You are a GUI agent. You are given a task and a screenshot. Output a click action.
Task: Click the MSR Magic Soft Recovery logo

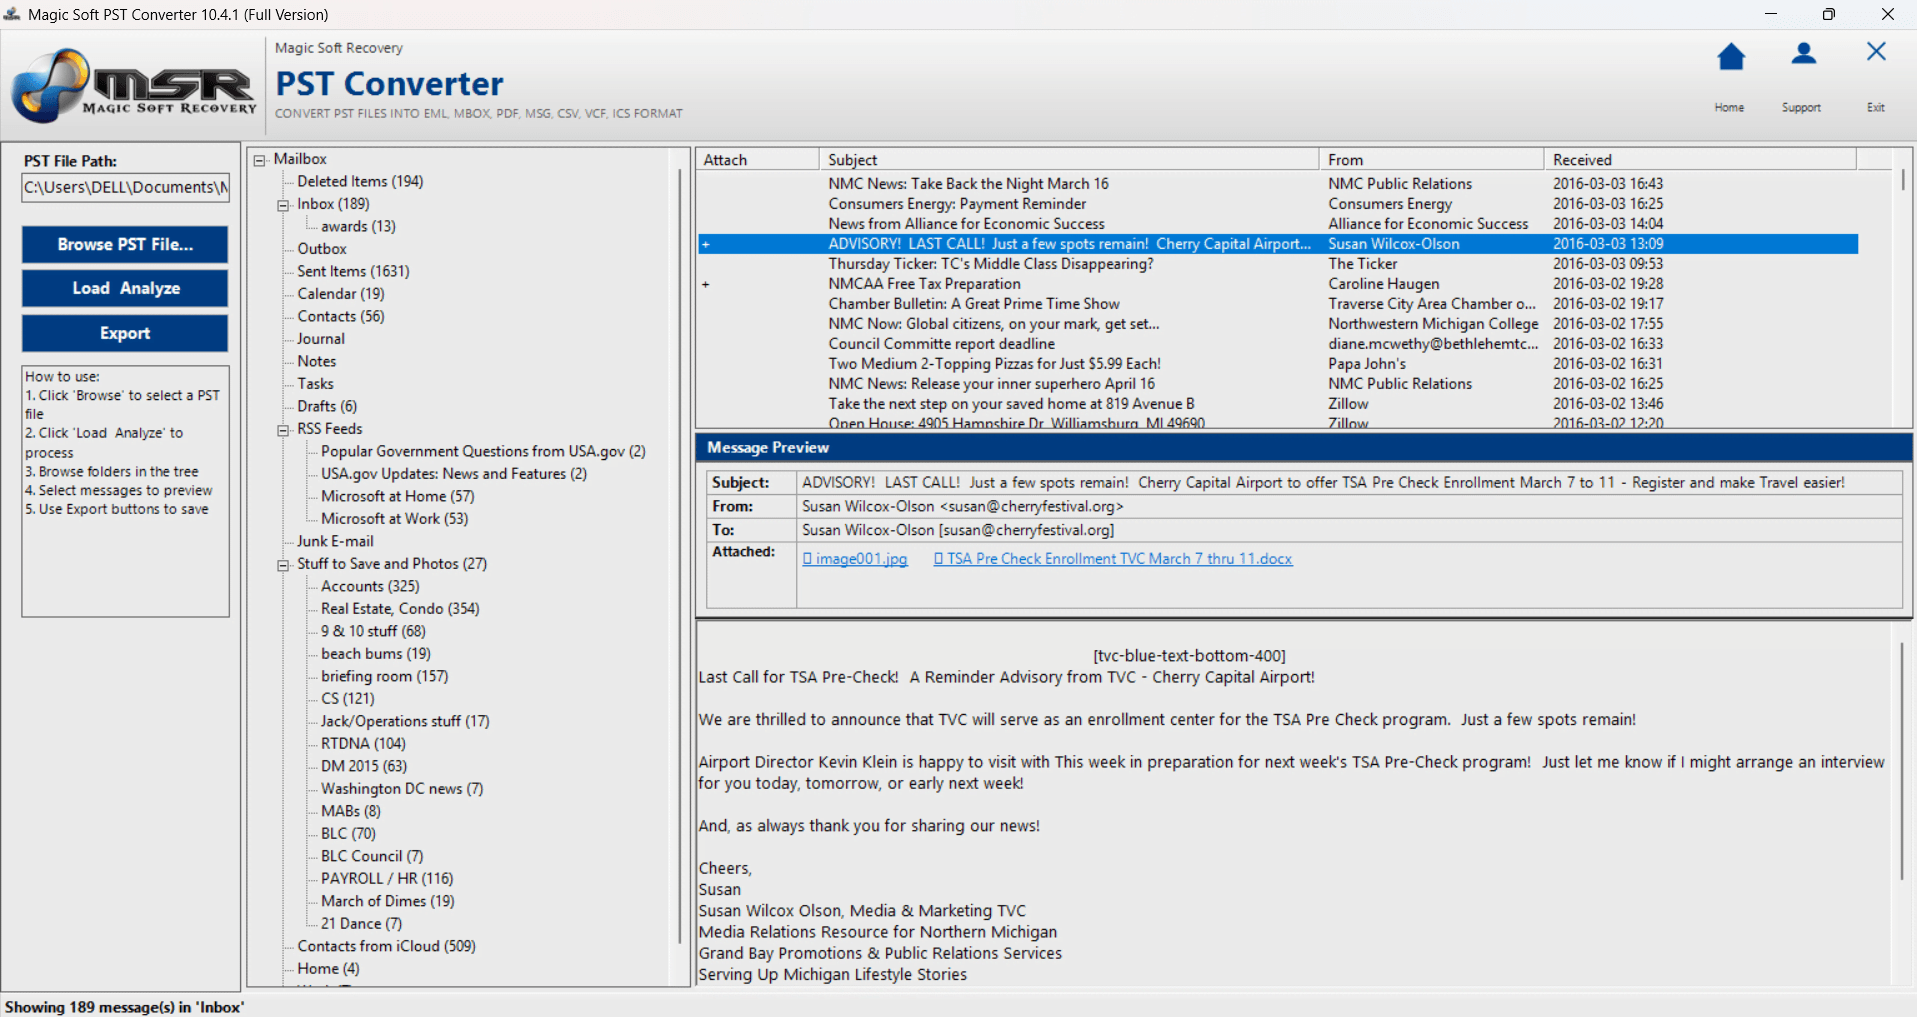click(x=134, y=86)
